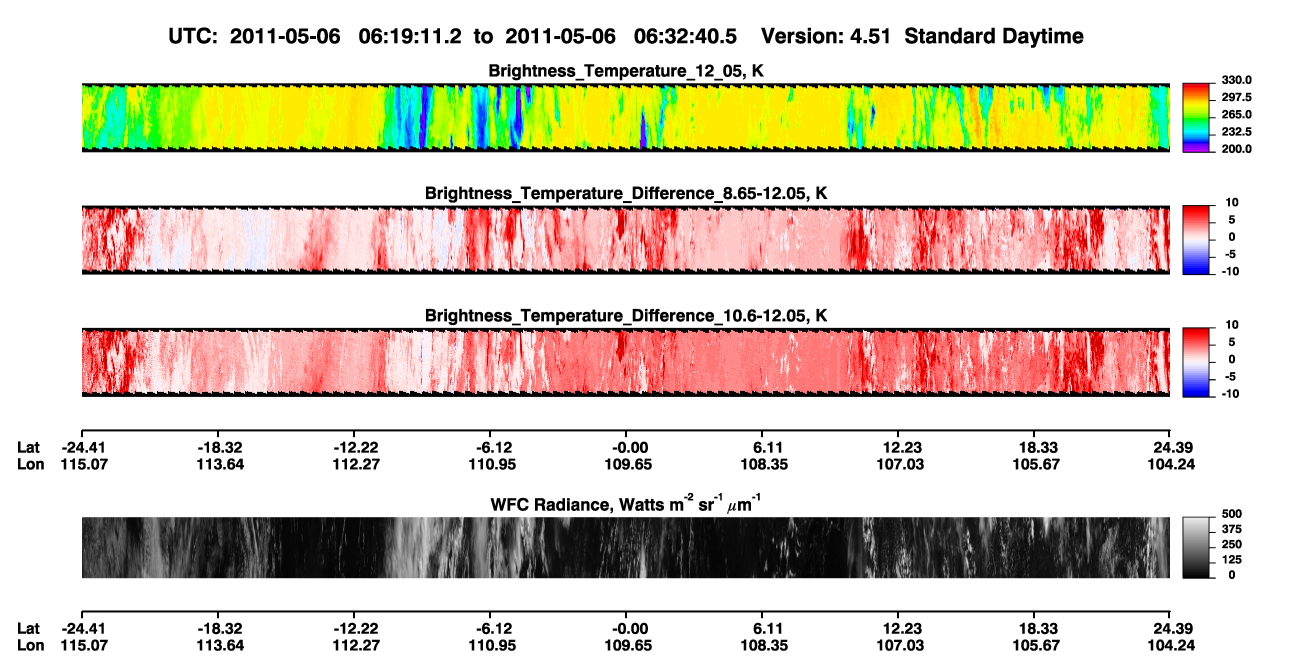
Task: Click the 8.65-12.05 temperature difference image strip
Action: click(x=626, y=240)
